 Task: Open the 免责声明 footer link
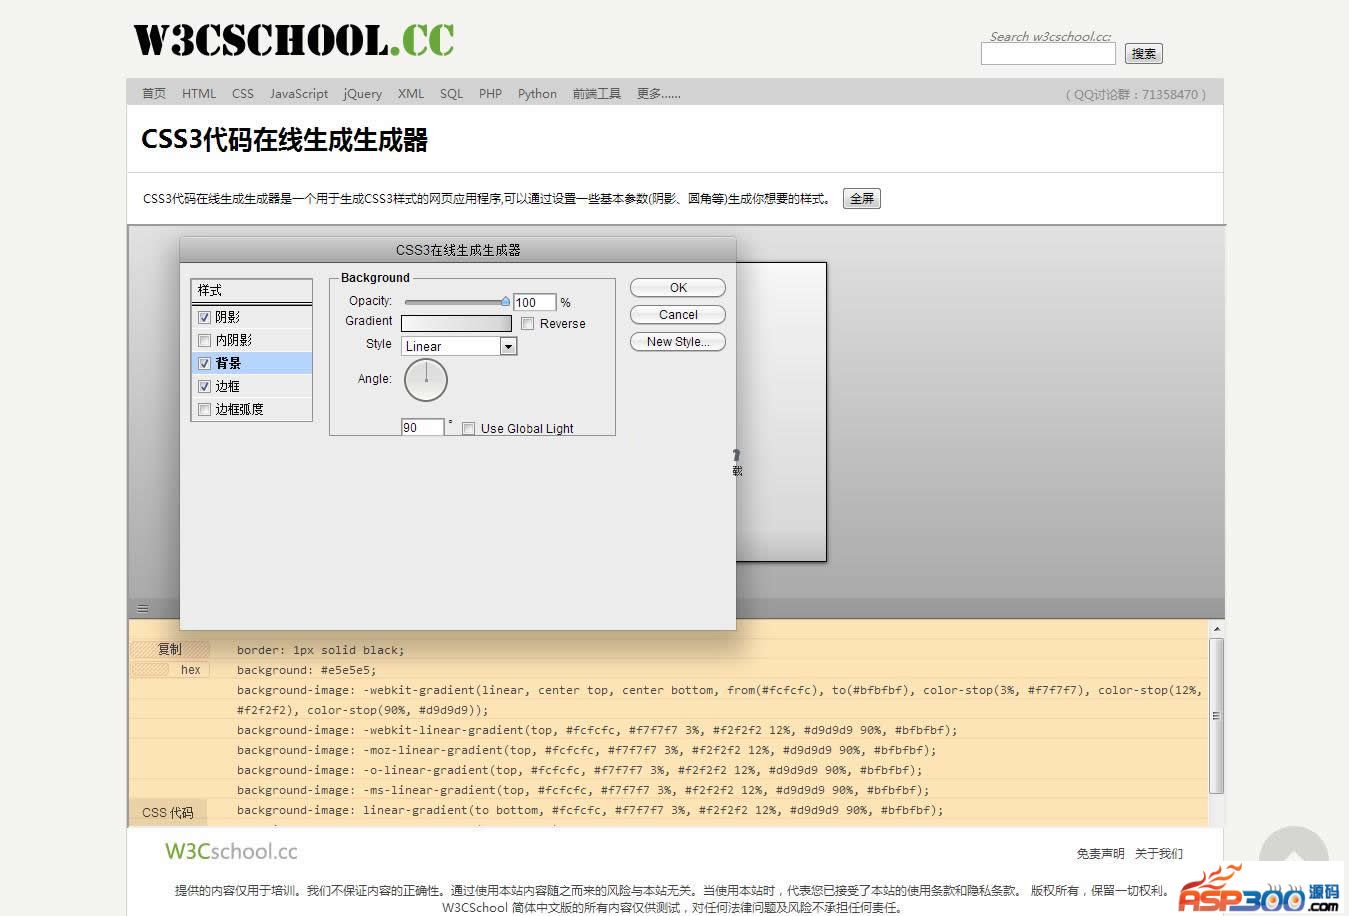[x=1100, y=854]
